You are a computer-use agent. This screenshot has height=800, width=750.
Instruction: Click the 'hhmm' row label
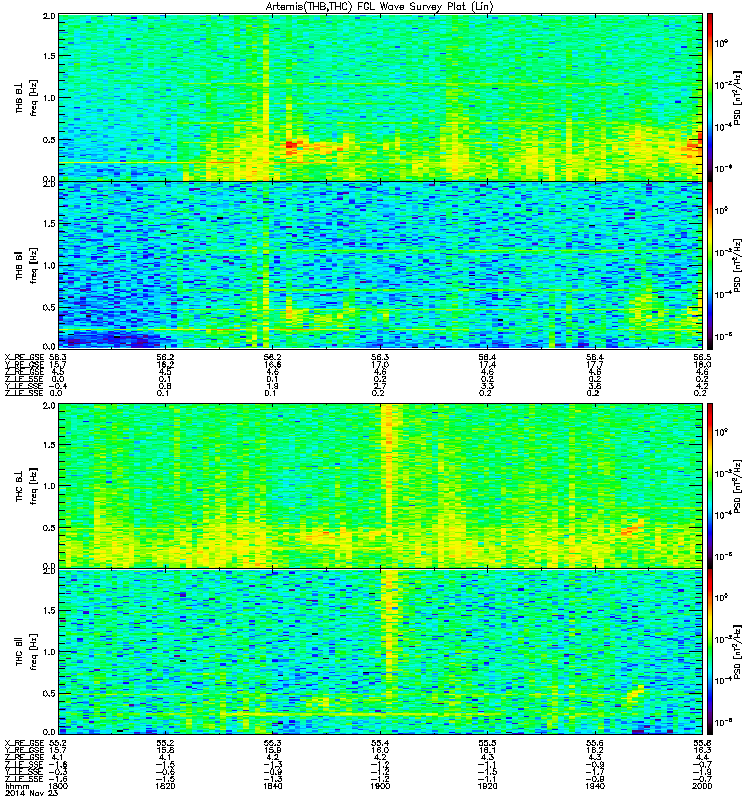point(16,786)
